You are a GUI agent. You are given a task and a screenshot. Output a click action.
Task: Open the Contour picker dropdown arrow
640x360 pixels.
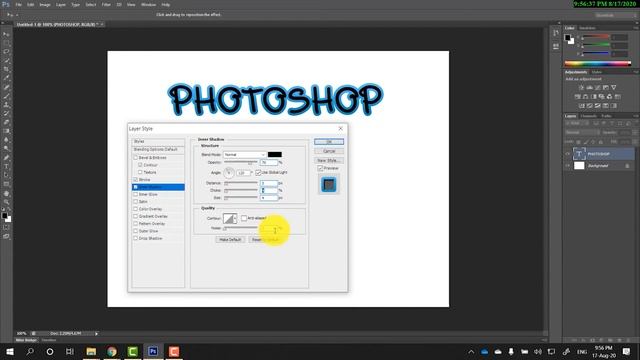(235, 219)
